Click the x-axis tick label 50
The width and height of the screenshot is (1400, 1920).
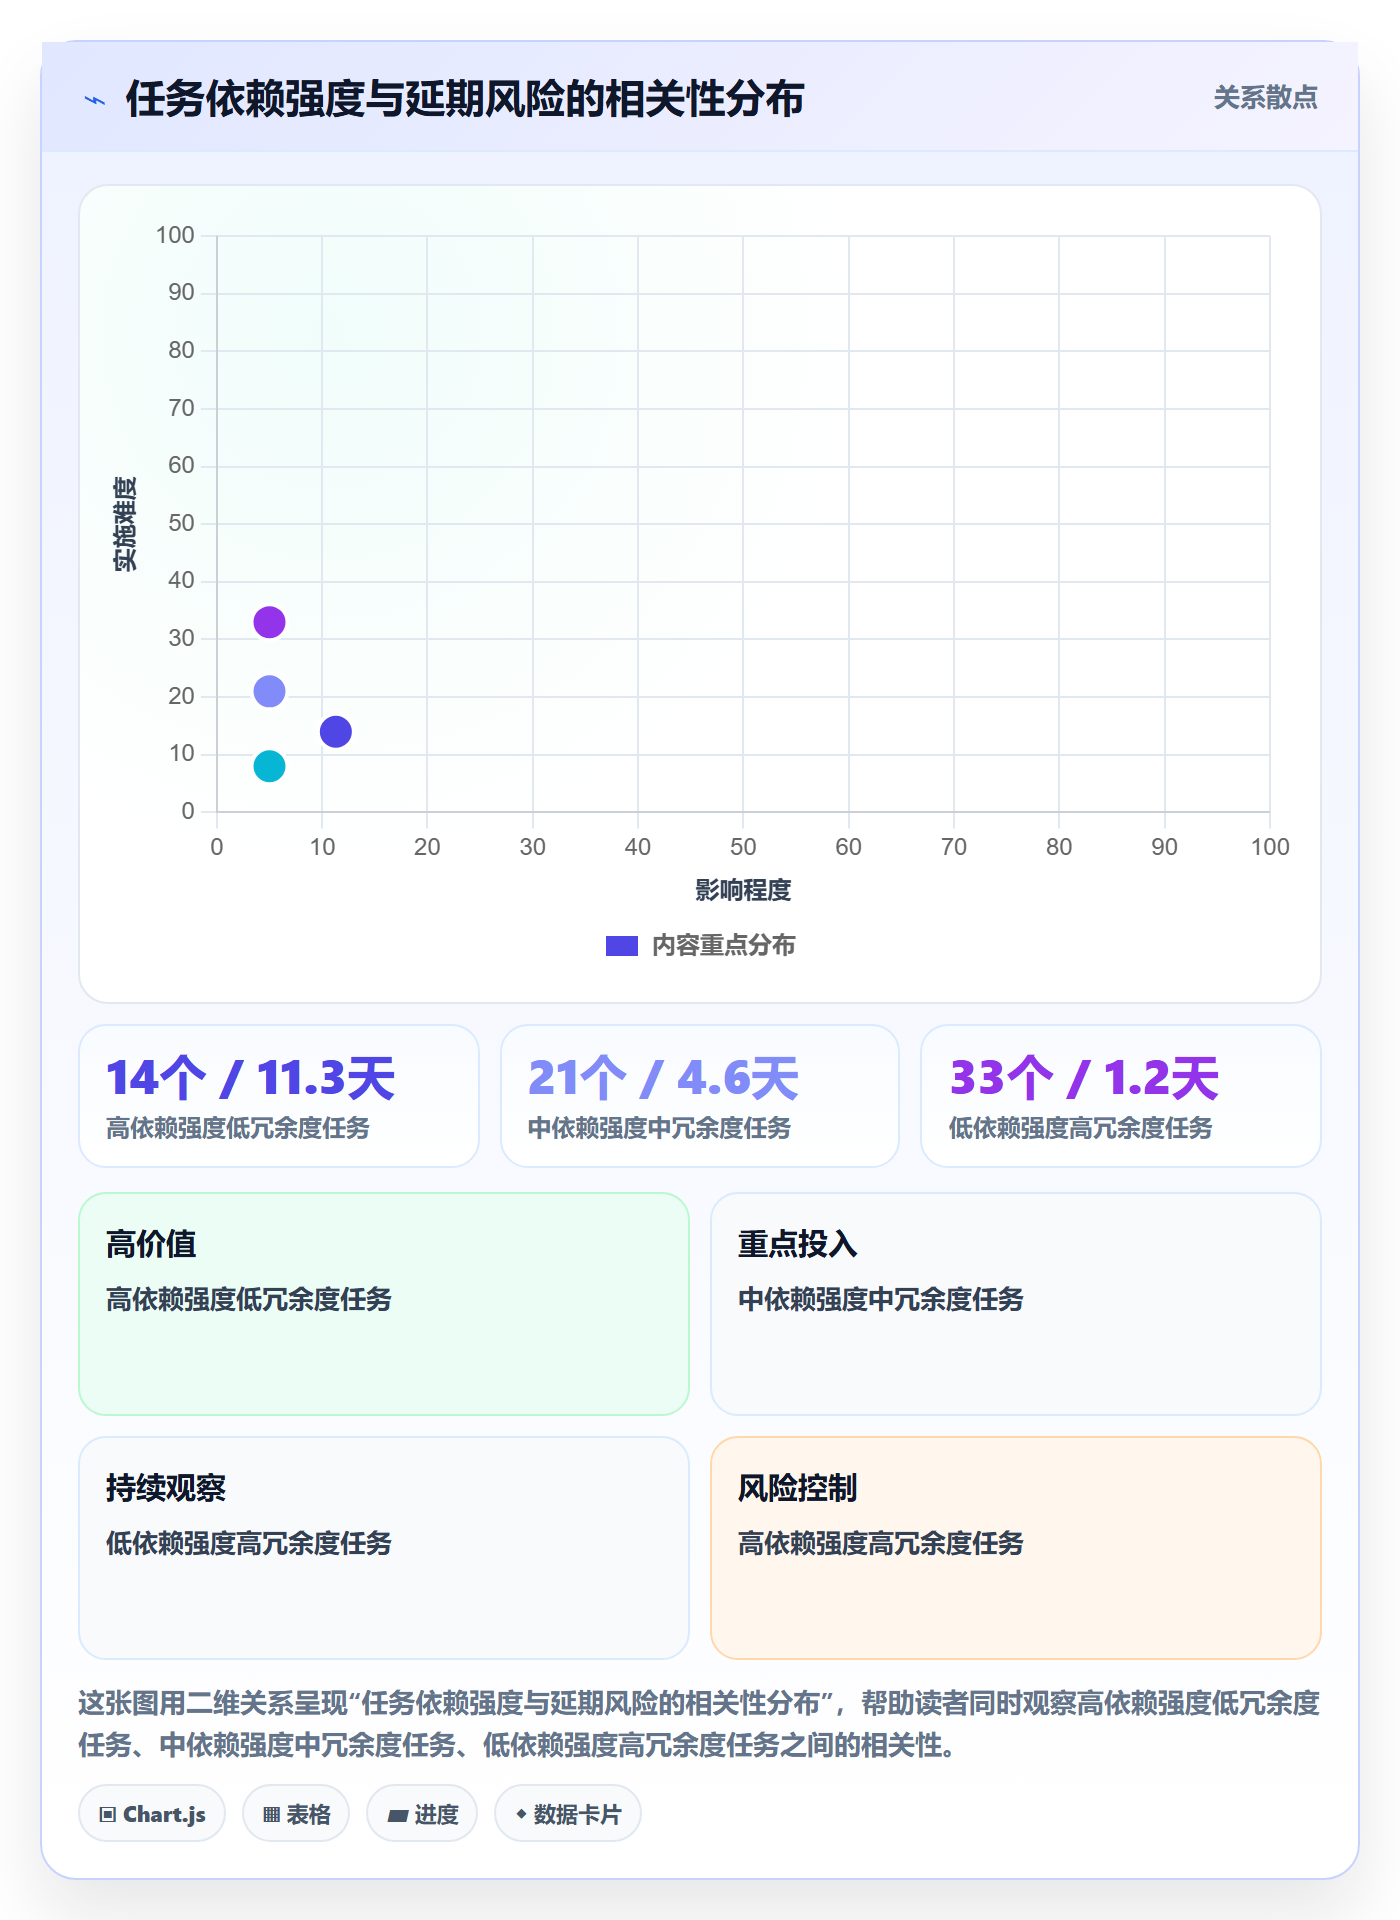pos(743,847)
